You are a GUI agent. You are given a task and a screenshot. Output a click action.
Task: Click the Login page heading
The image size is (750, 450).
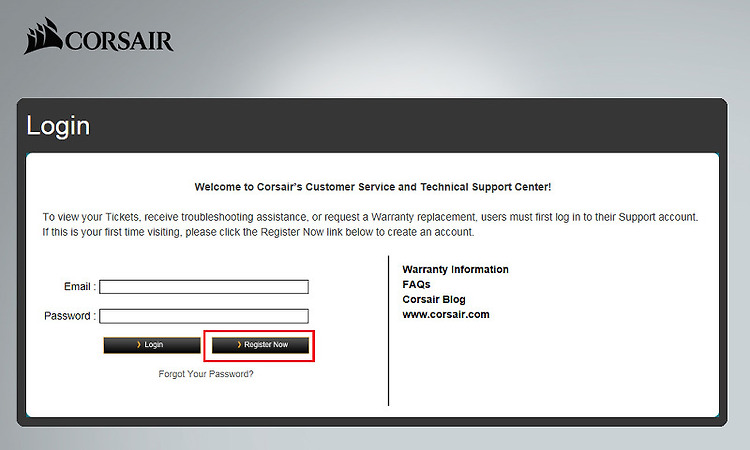pyautogui.click(x=58, y=126)
